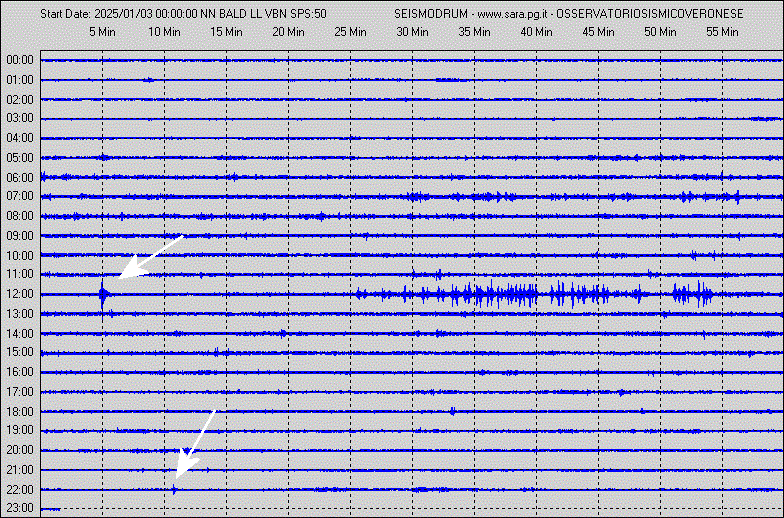Click the noise burst on the 07:00 trace
The height and width of the screenshot is (518, 784).
[462, 196]
